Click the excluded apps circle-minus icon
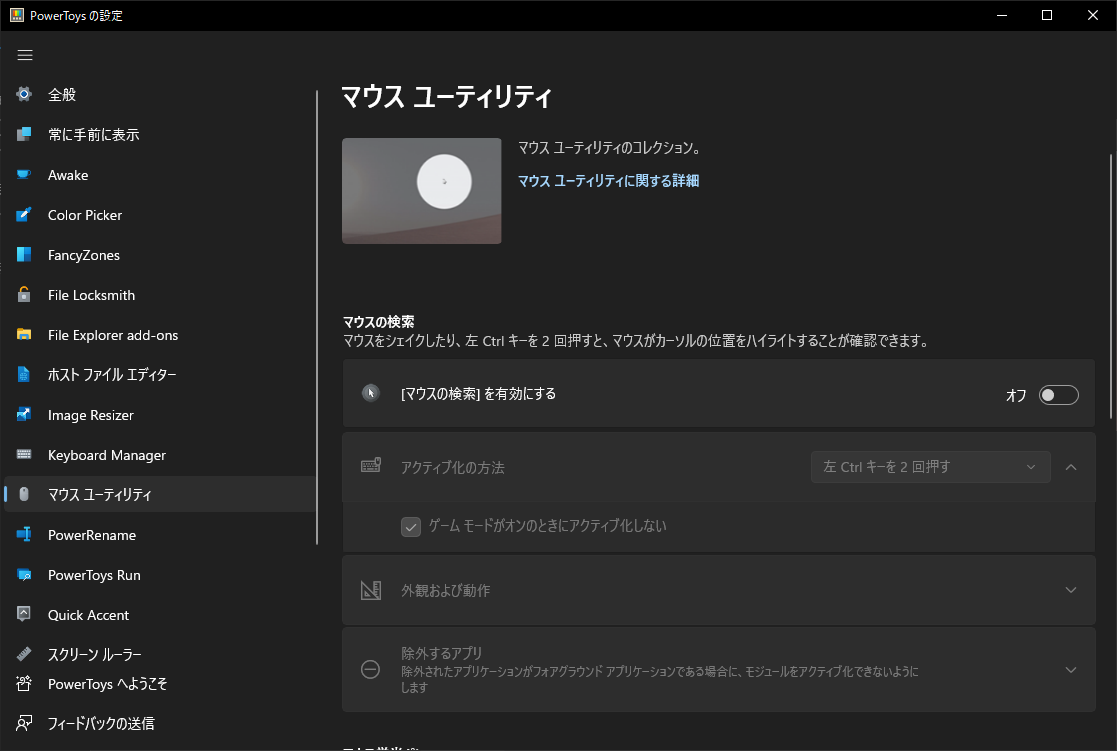 370,669
